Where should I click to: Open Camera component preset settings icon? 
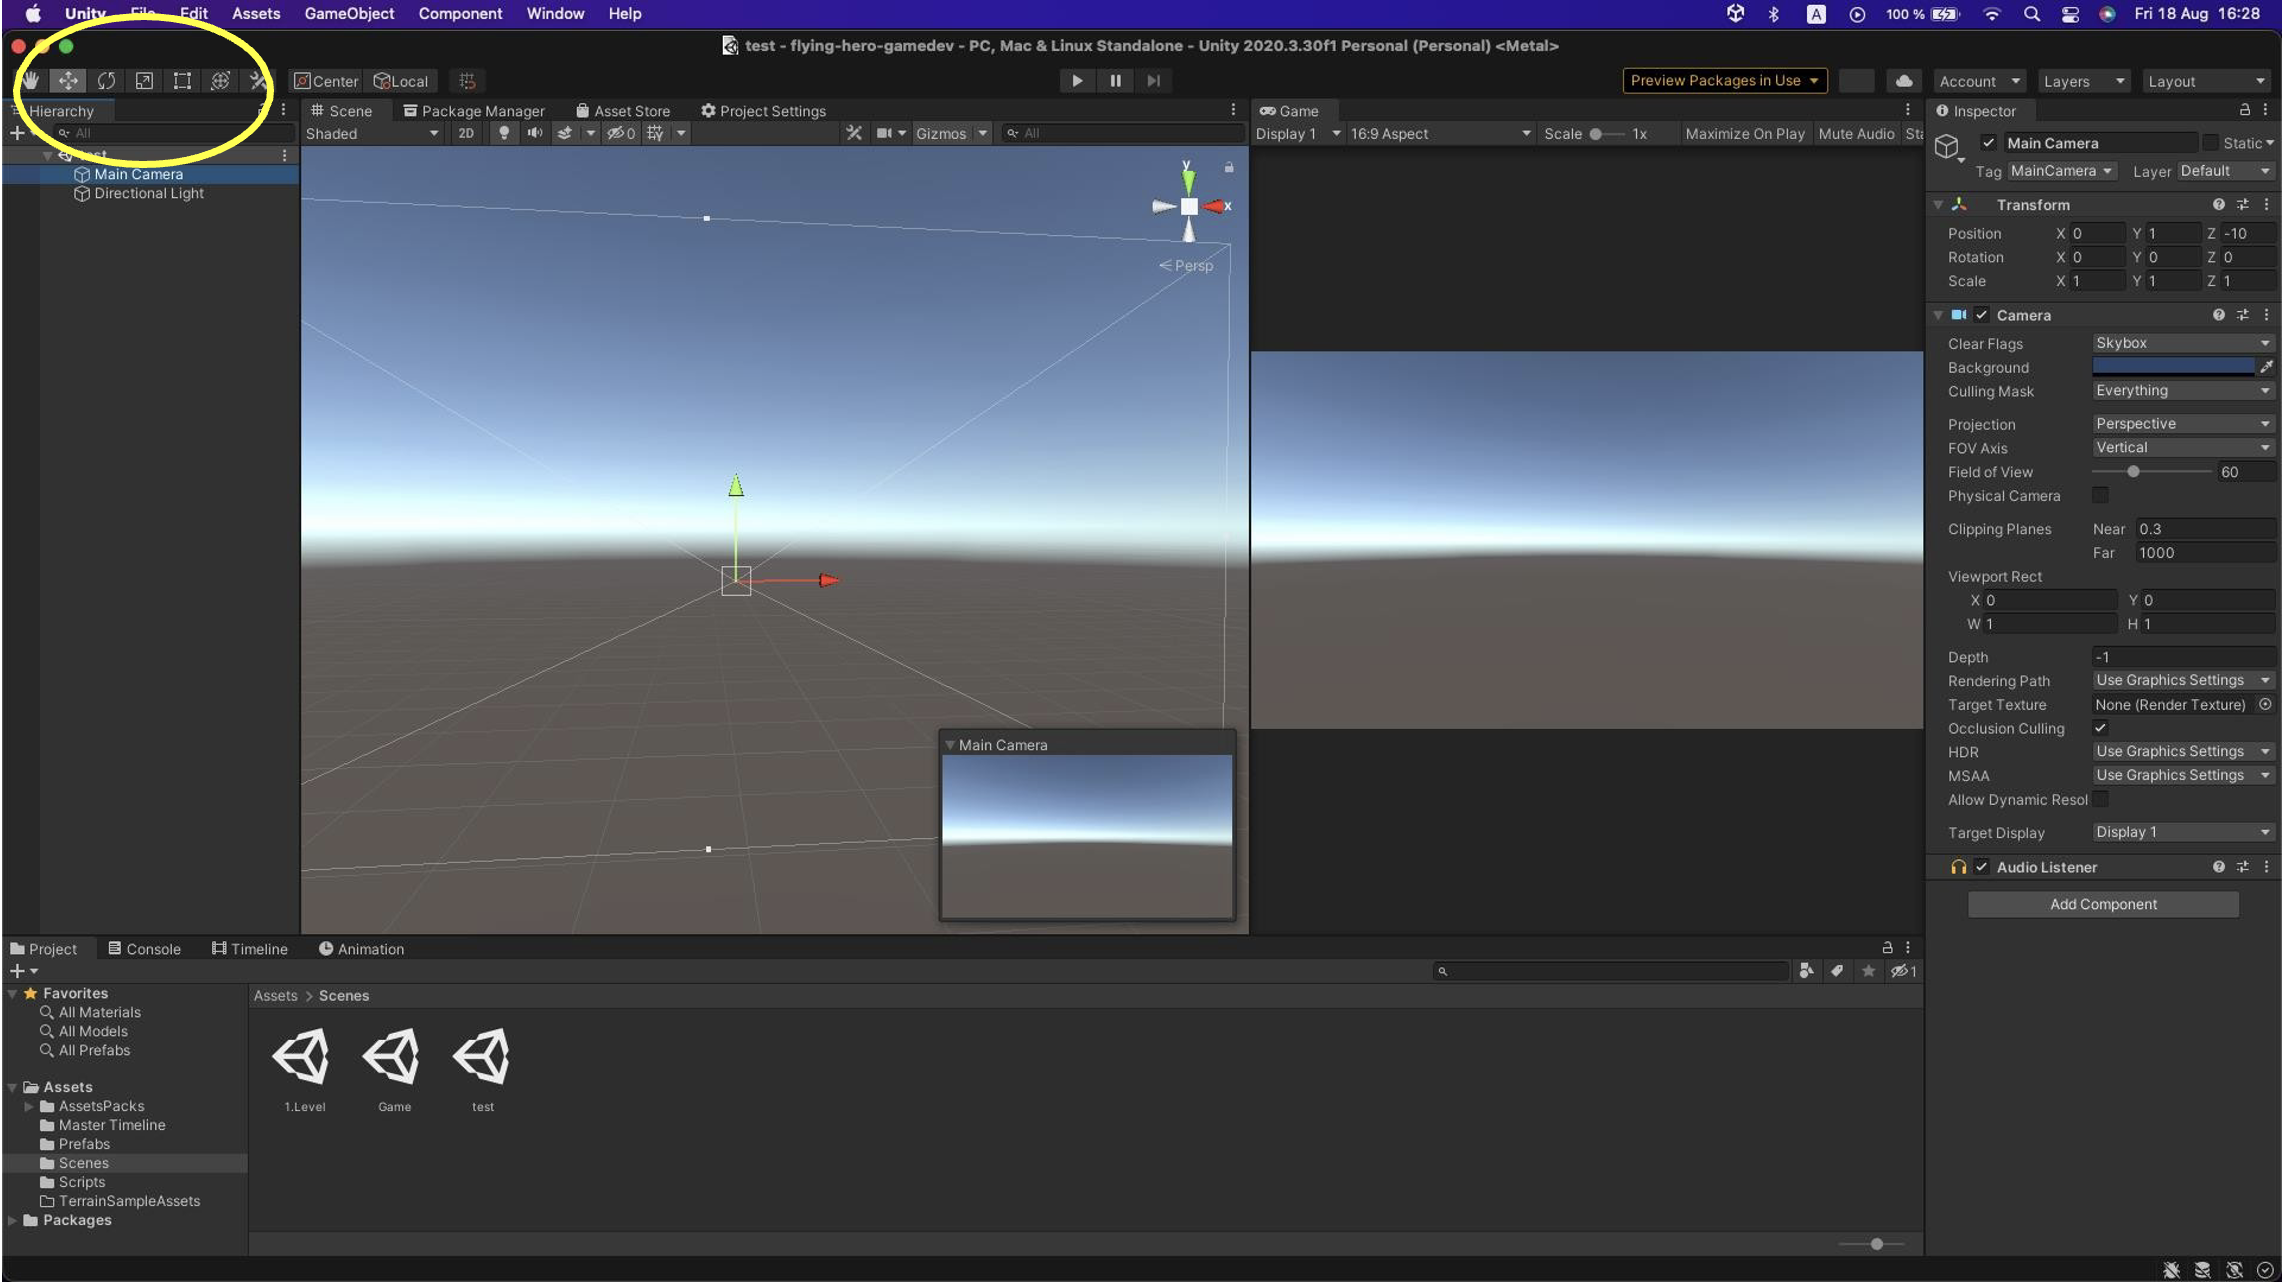(x=2243, y=315)
